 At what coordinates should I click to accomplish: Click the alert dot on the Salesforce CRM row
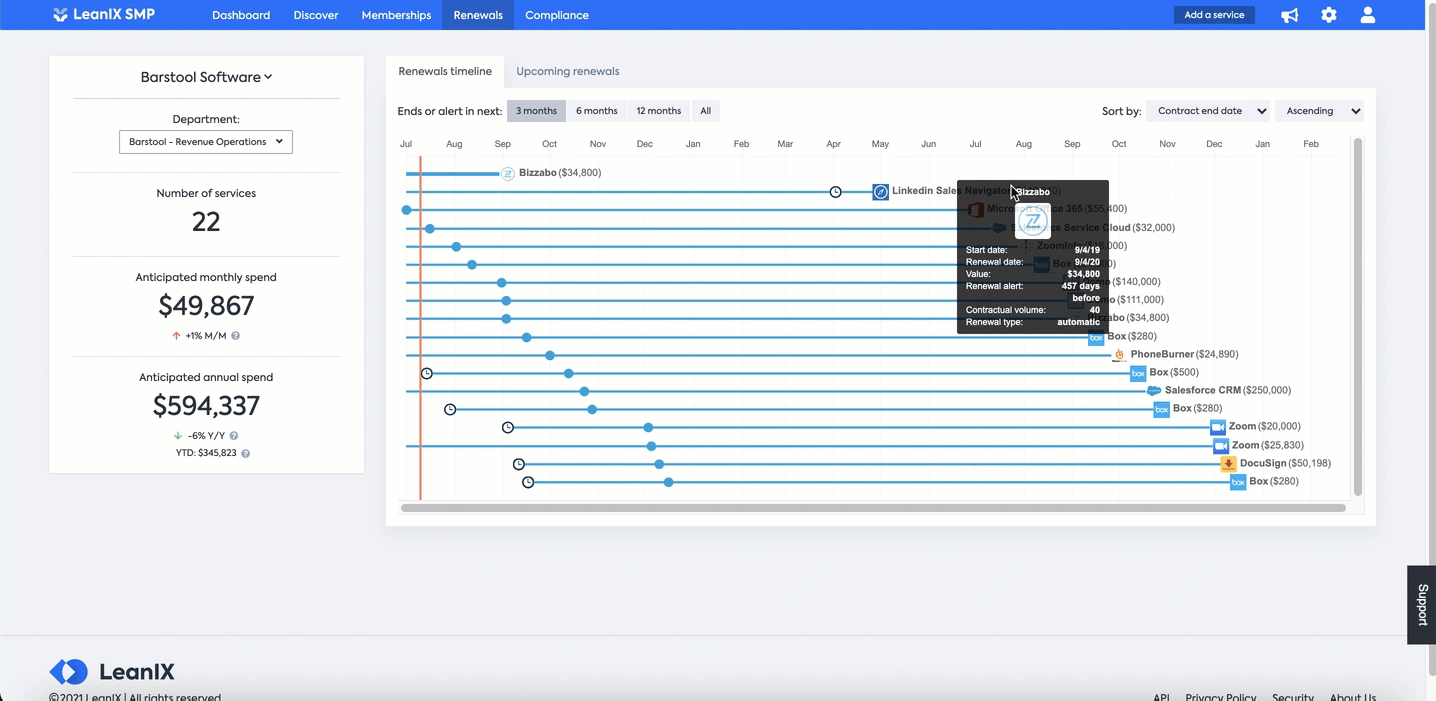(584, 391)
